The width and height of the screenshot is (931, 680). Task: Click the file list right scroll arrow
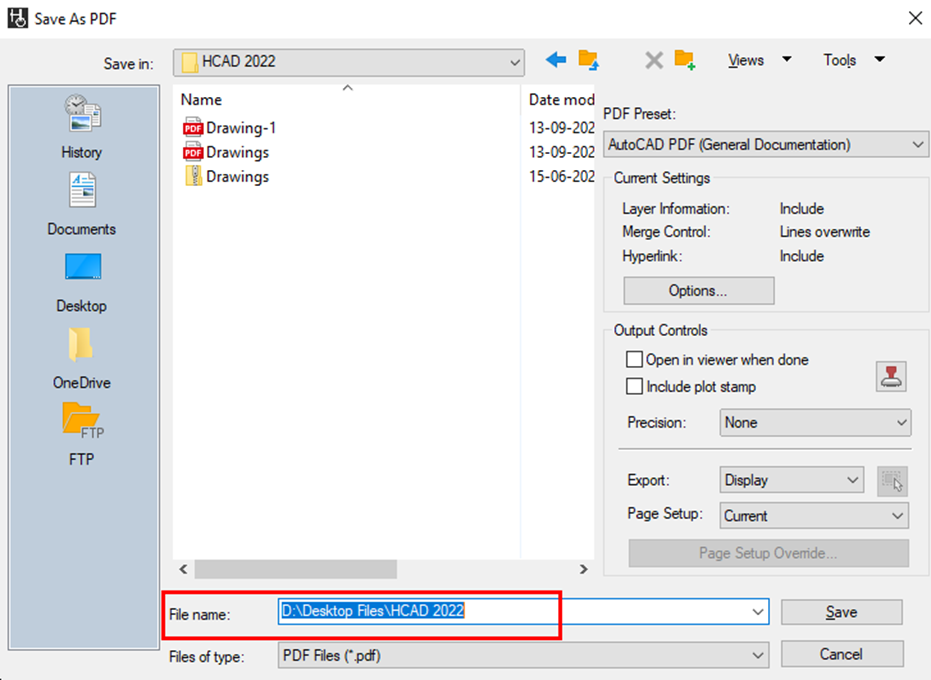(583, 569)
